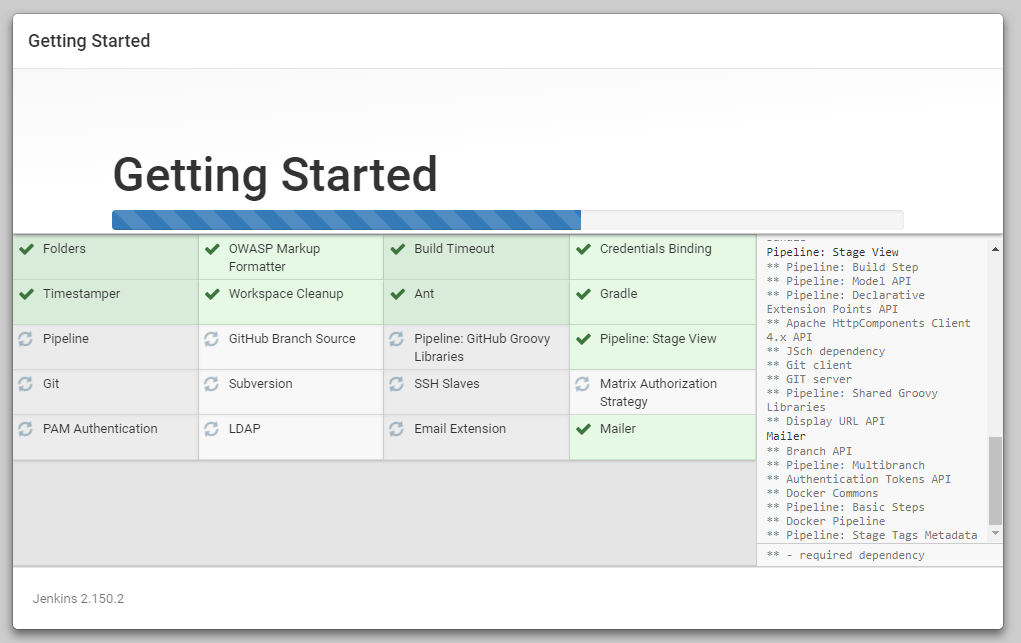Click the sync icon beside Email Extension

[x=397, y=429]
